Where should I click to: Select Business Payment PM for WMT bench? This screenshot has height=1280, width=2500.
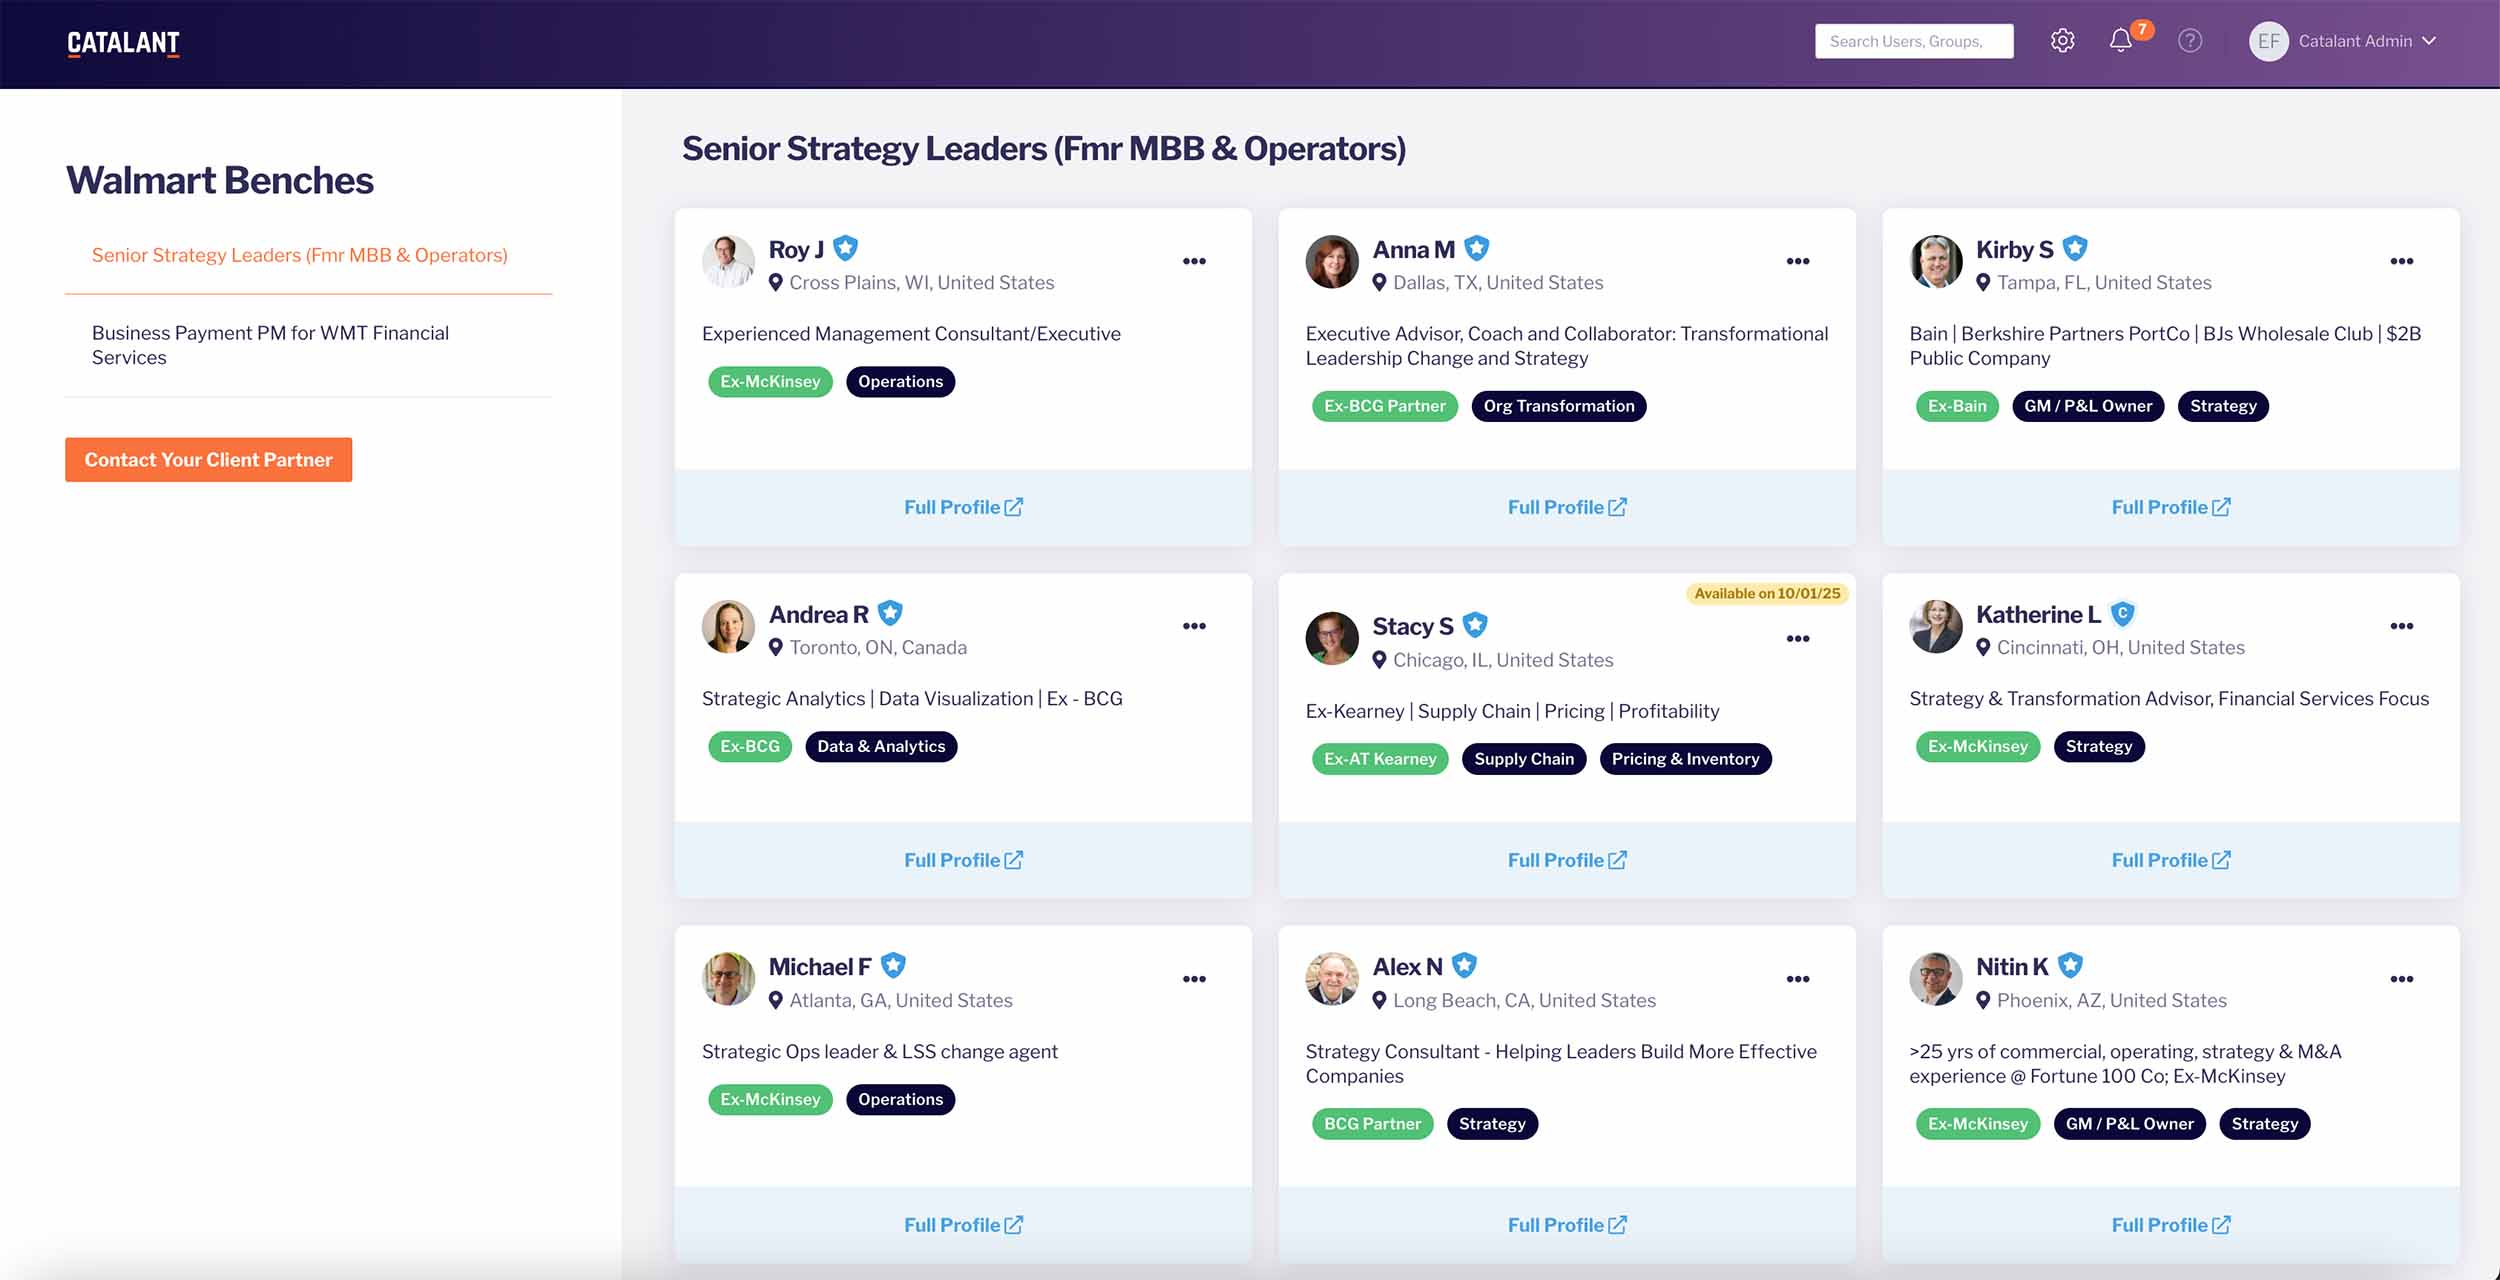(270, 345)
